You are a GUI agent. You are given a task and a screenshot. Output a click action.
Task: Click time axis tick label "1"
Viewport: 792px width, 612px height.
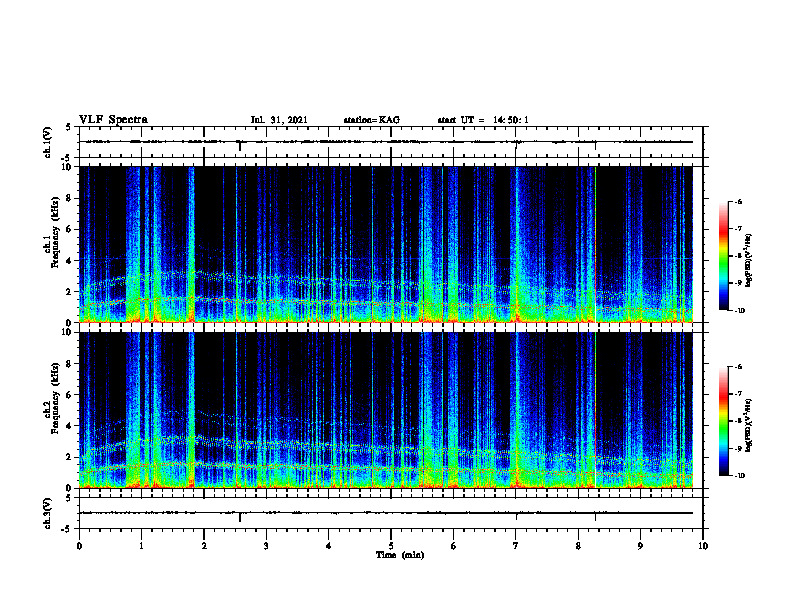pos(141,546)
